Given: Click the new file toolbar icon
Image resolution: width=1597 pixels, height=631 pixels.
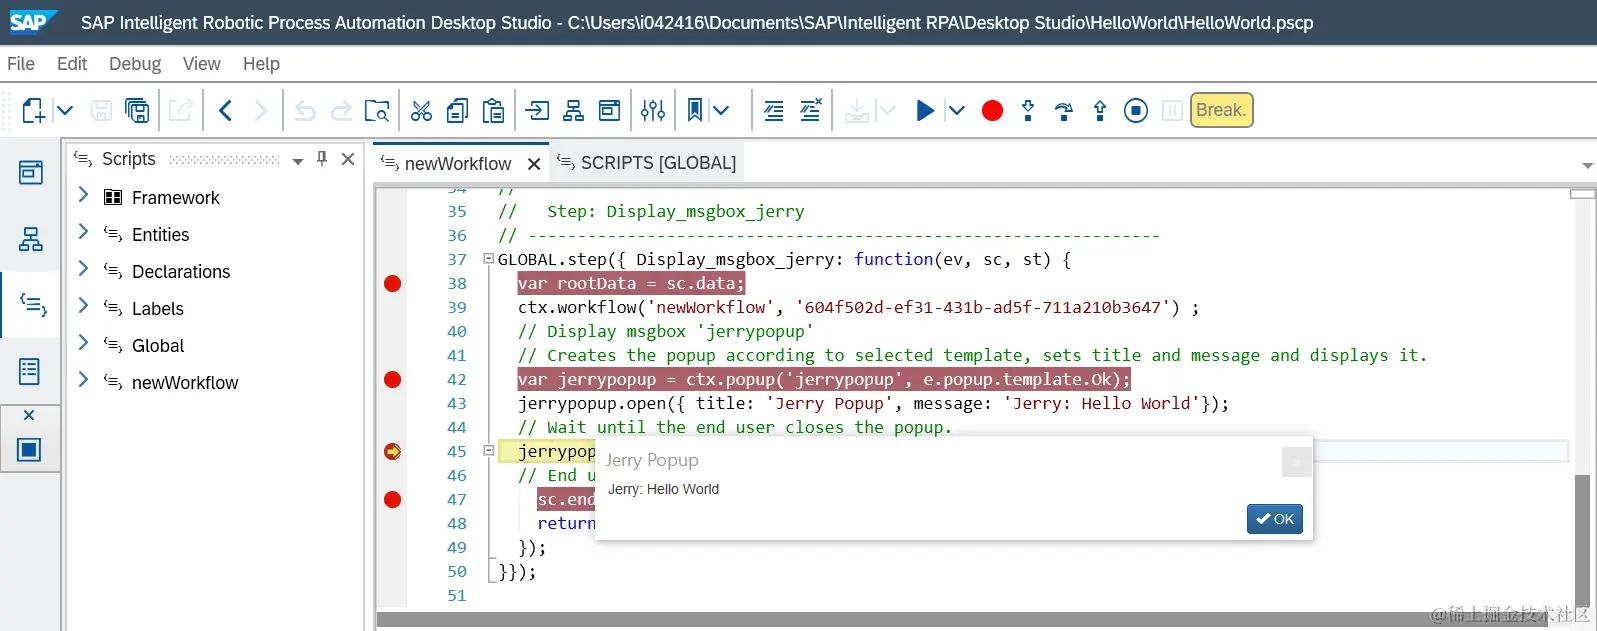Looking at the screenshot, I should (x=33, y=110).
